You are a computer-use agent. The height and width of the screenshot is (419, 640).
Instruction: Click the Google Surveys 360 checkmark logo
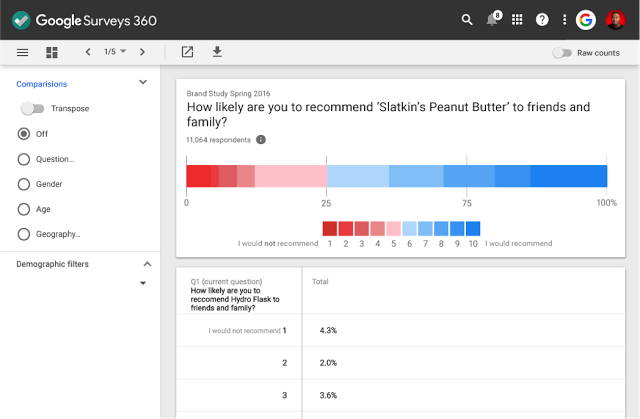coord(21,20)
